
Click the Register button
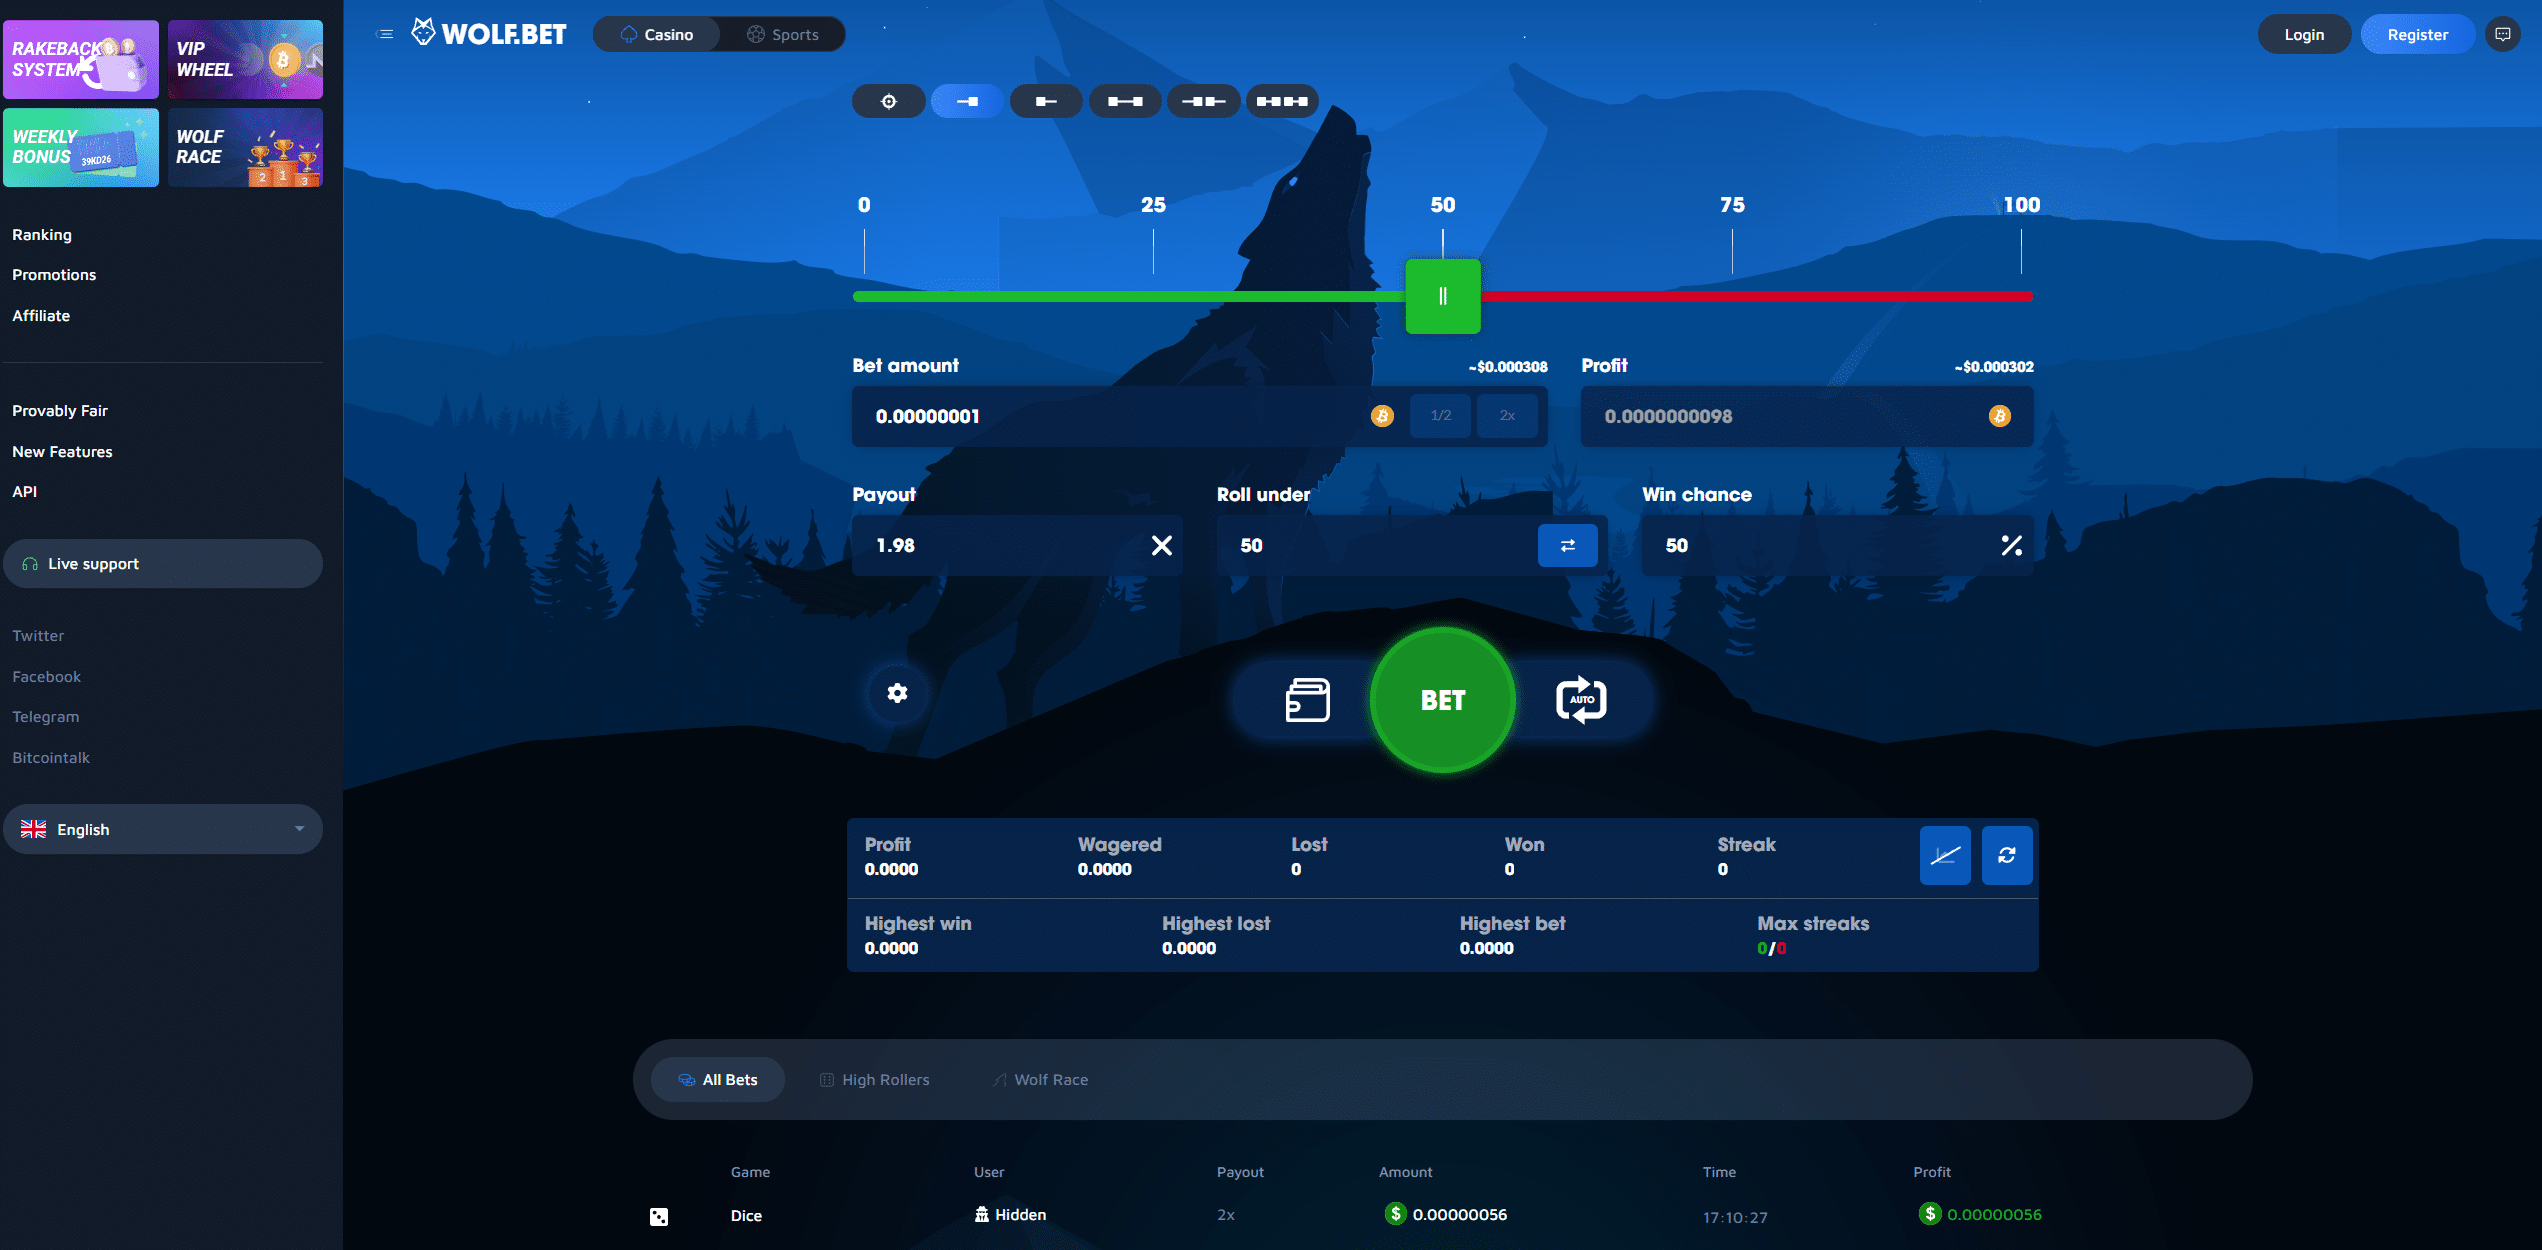(2417, 34)
